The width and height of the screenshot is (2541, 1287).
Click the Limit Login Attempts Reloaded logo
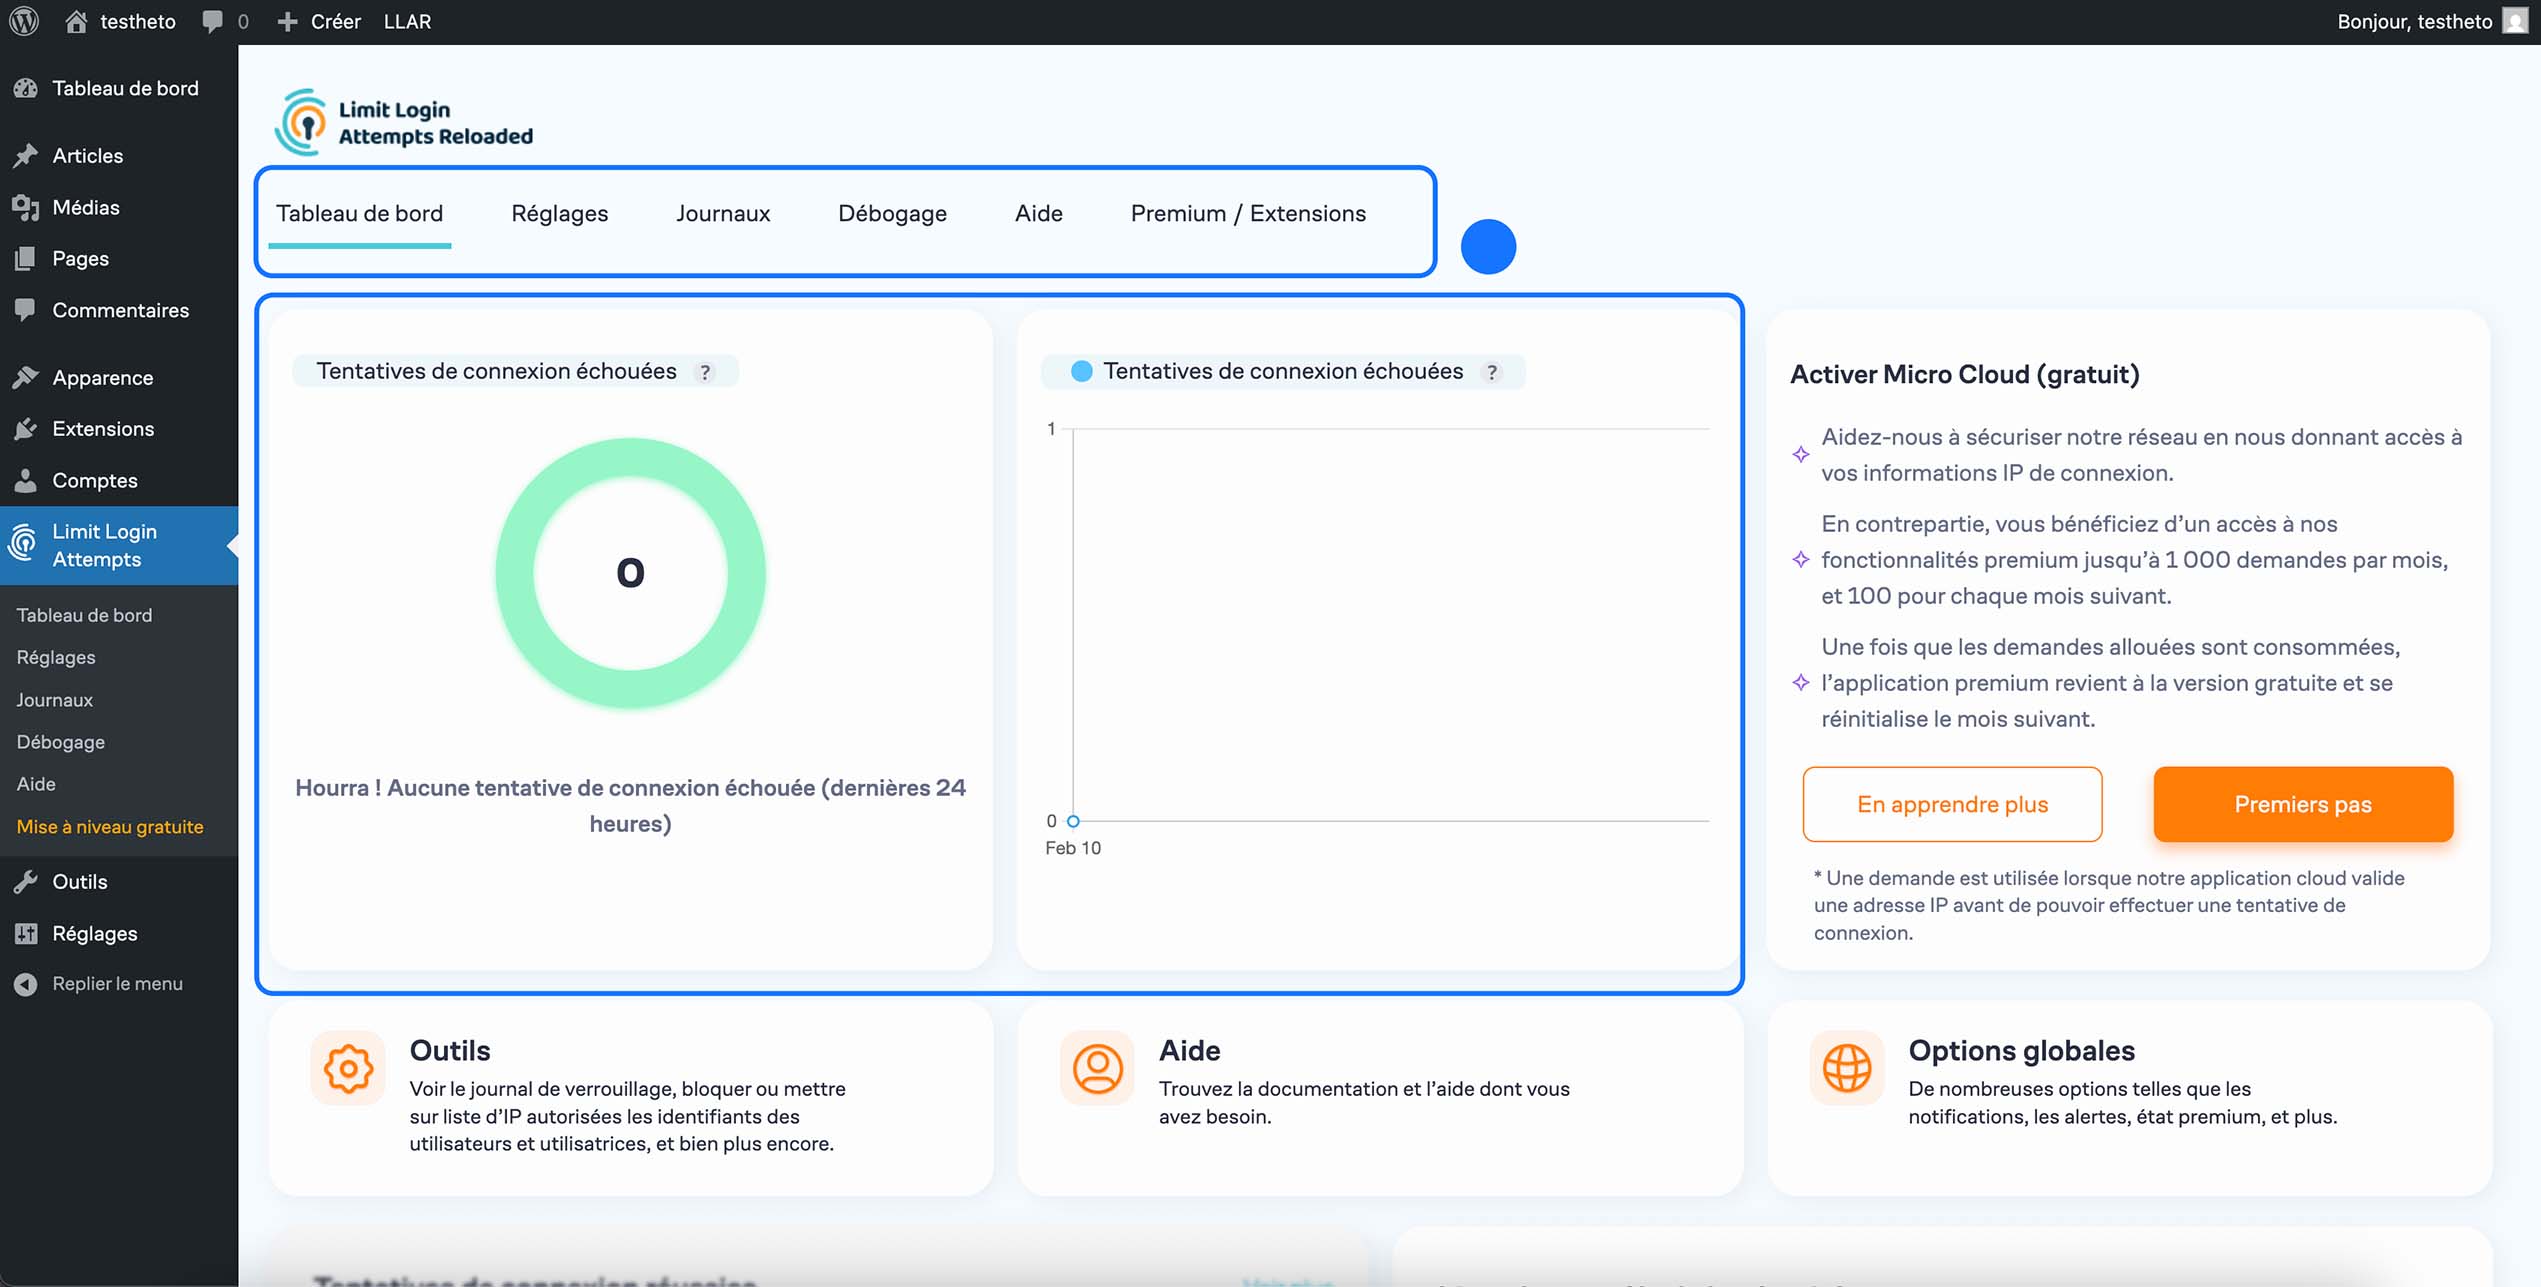pyautogui.click(x=405, y=122)
